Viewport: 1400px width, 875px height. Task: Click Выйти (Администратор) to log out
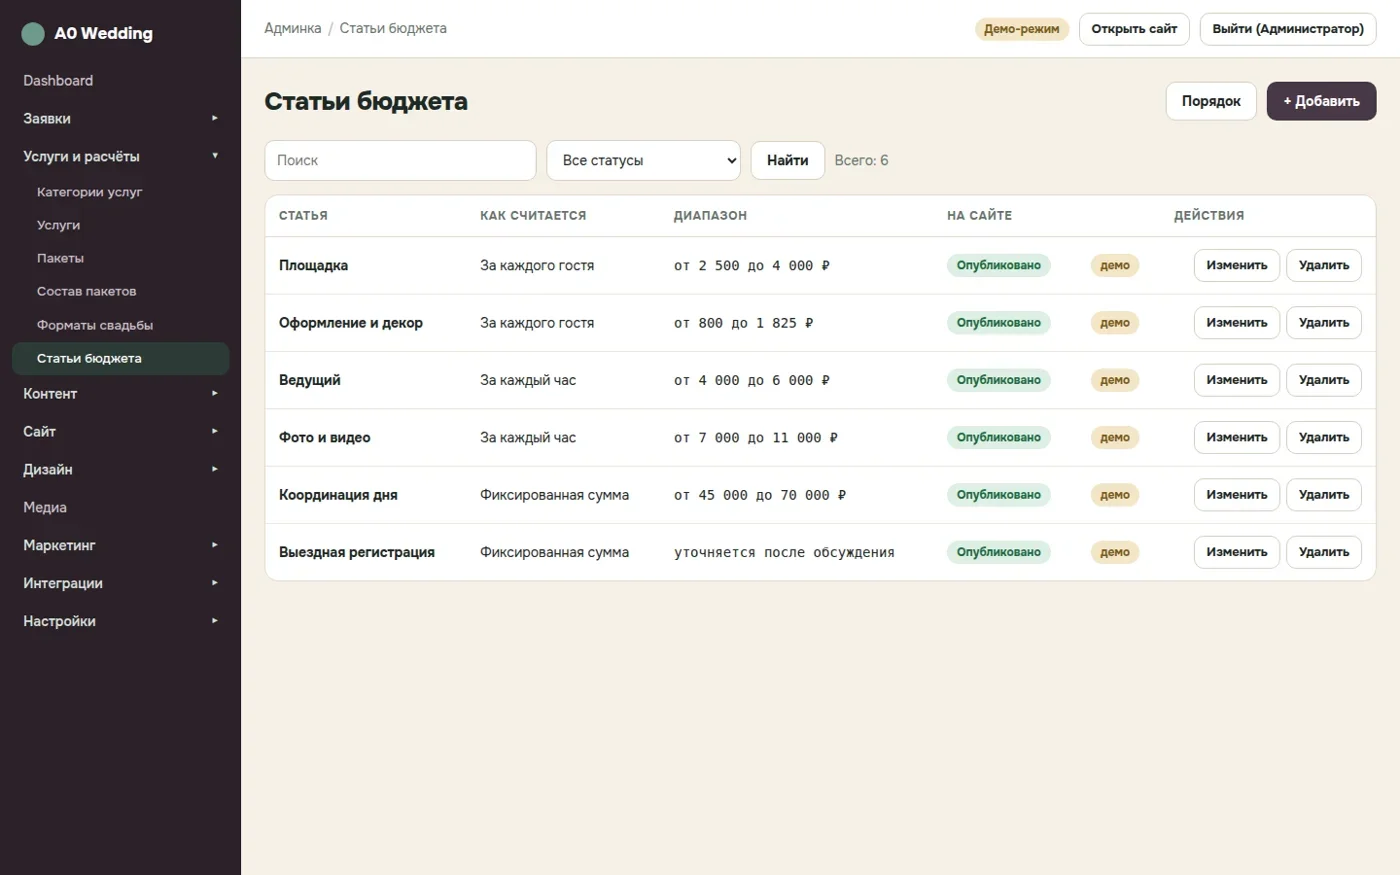1288,29
